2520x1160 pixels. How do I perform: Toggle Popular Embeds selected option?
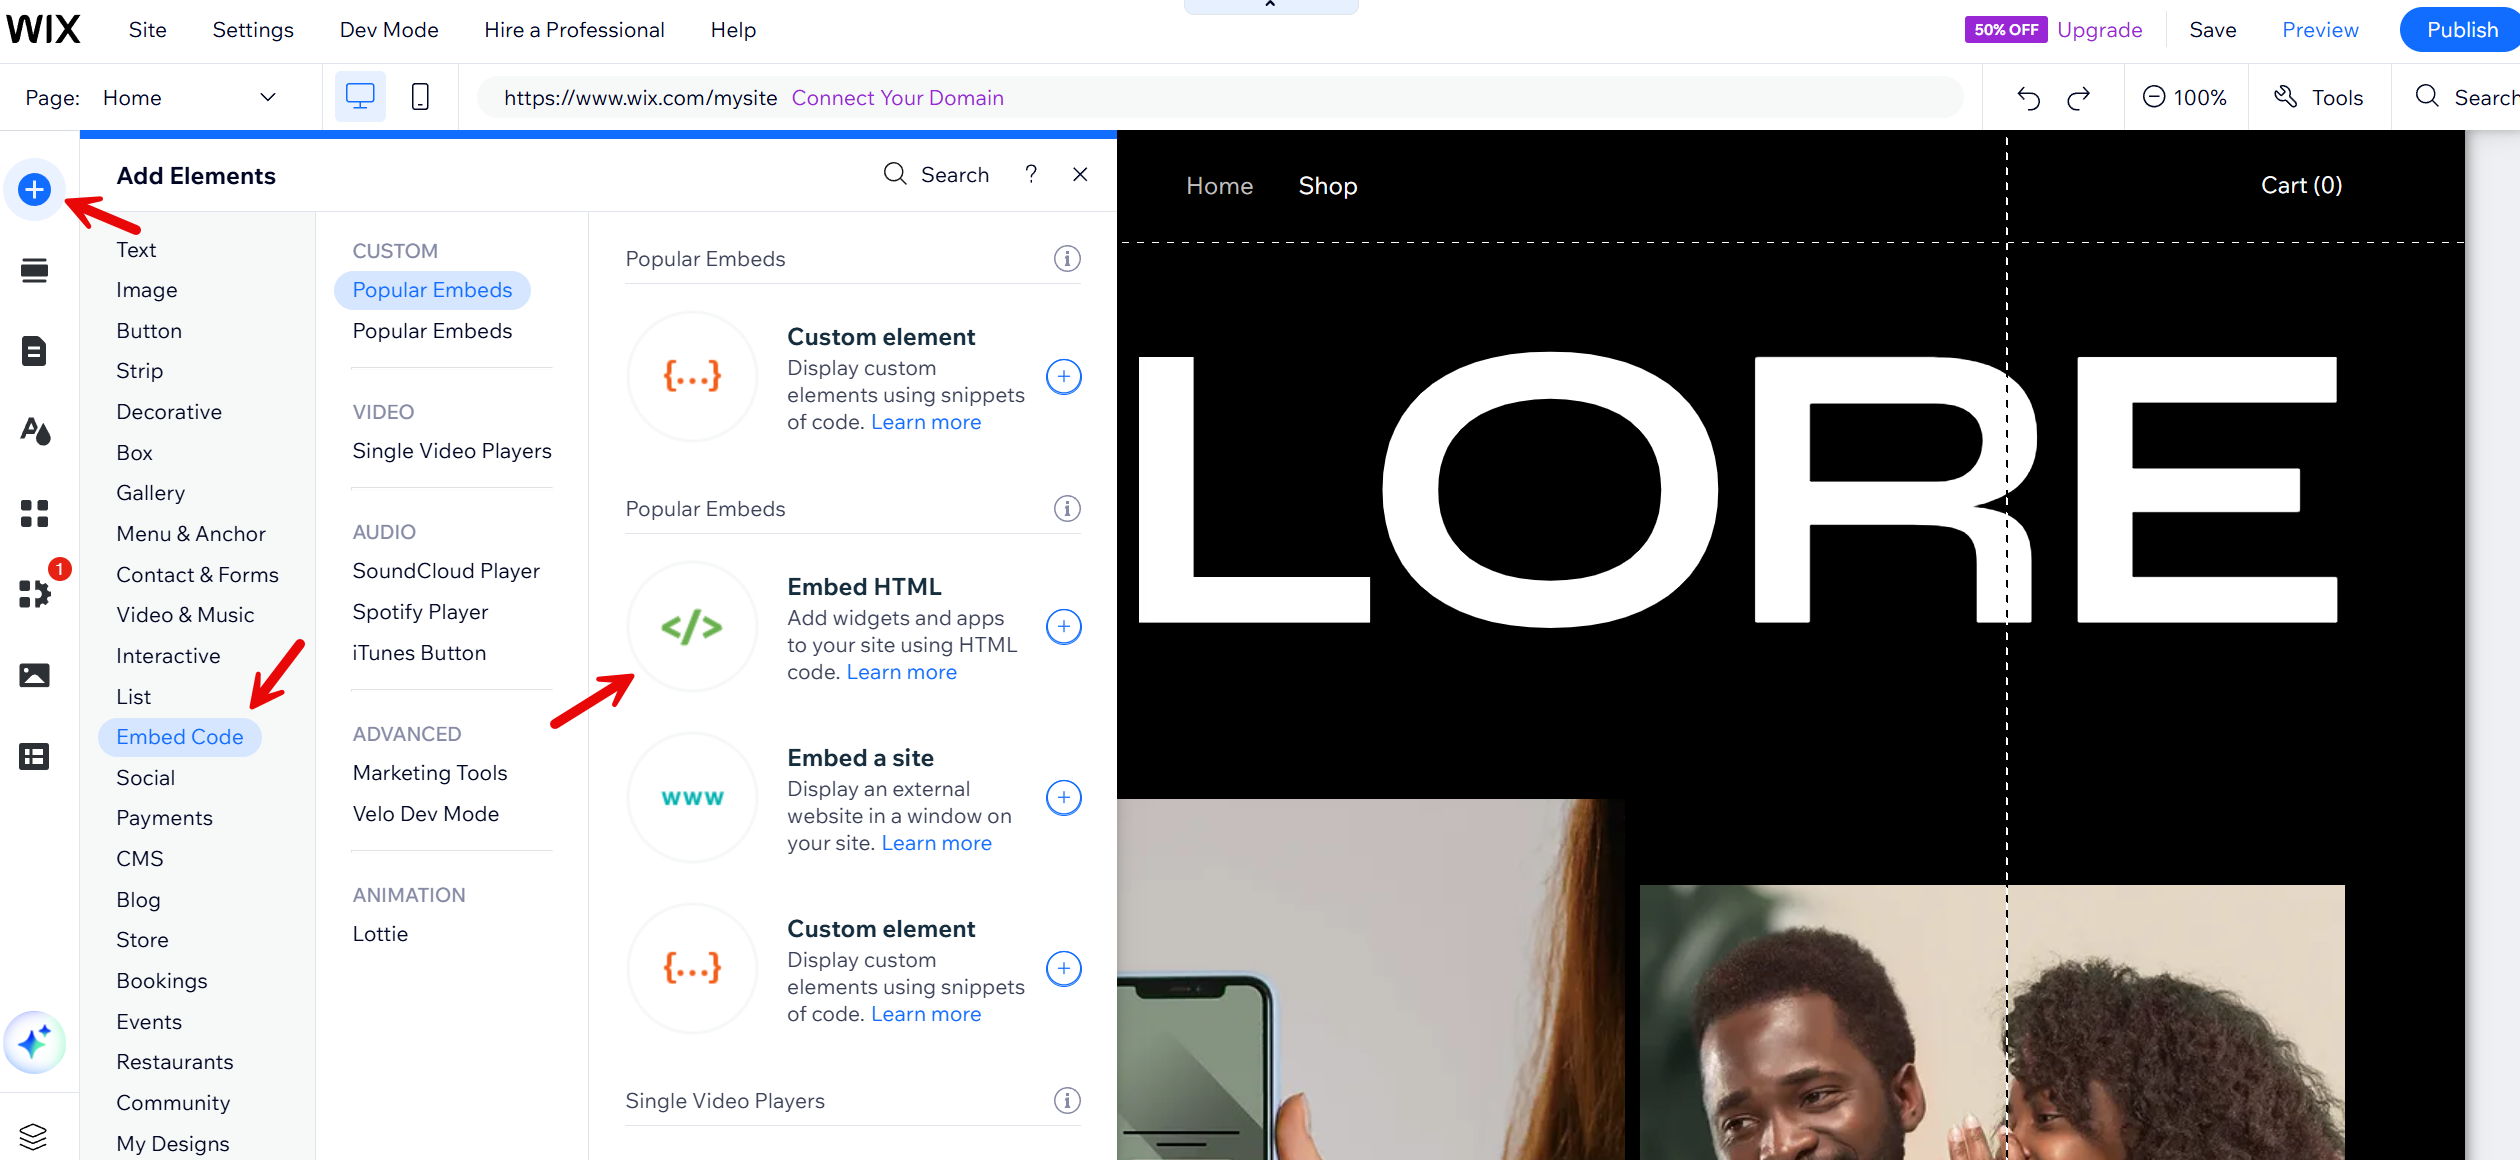431,289
